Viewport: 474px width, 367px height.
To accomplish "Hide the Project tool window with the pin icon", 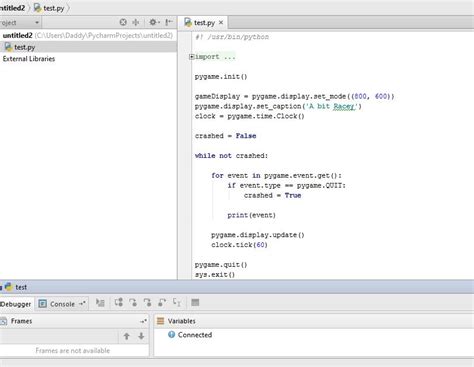I will tap(169, 22).
